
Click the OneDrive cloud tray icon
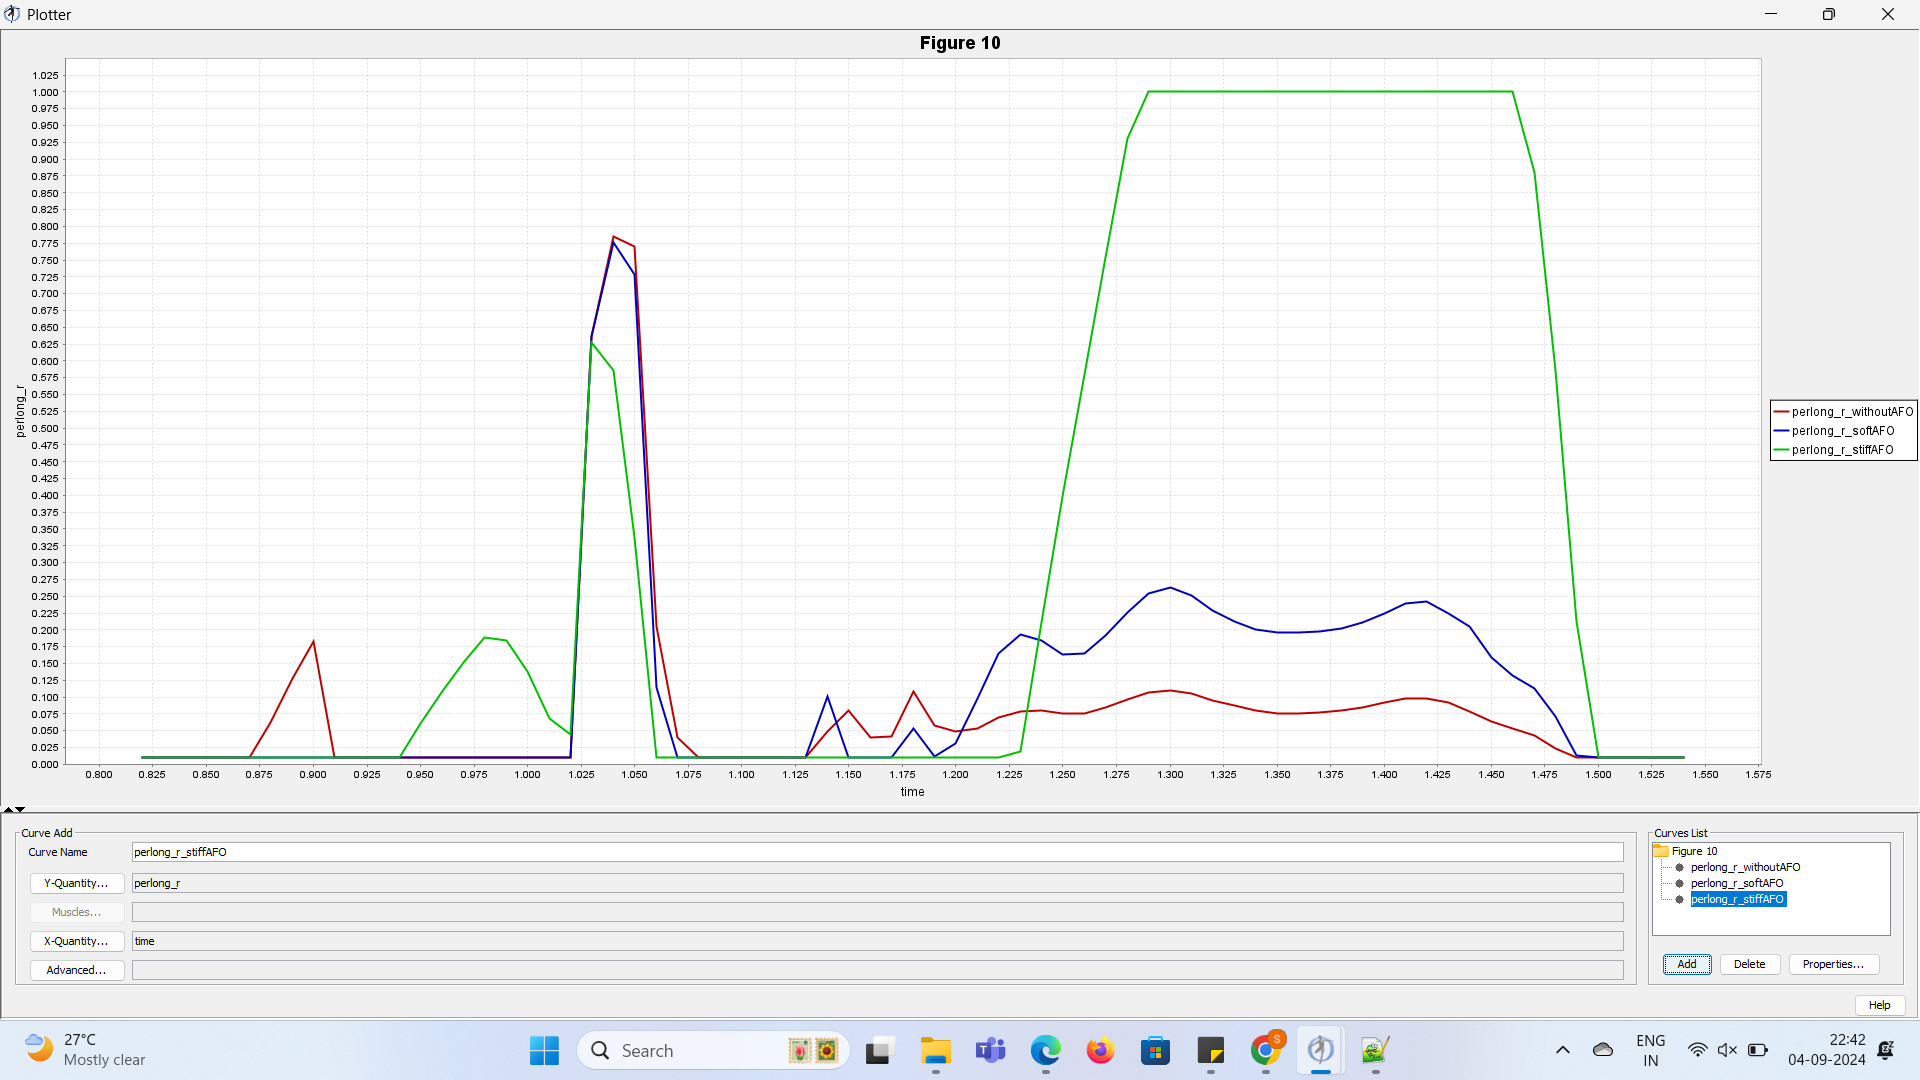click(x=1603, y=1050)
